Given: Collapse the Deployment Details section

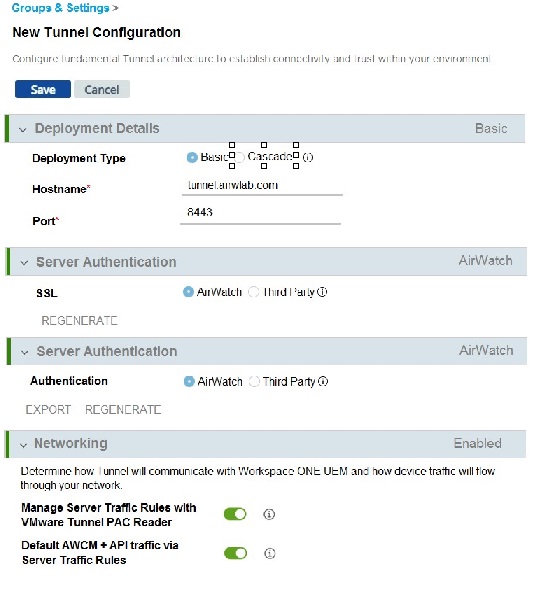Looking at the screenshot, I should point(23,130).
